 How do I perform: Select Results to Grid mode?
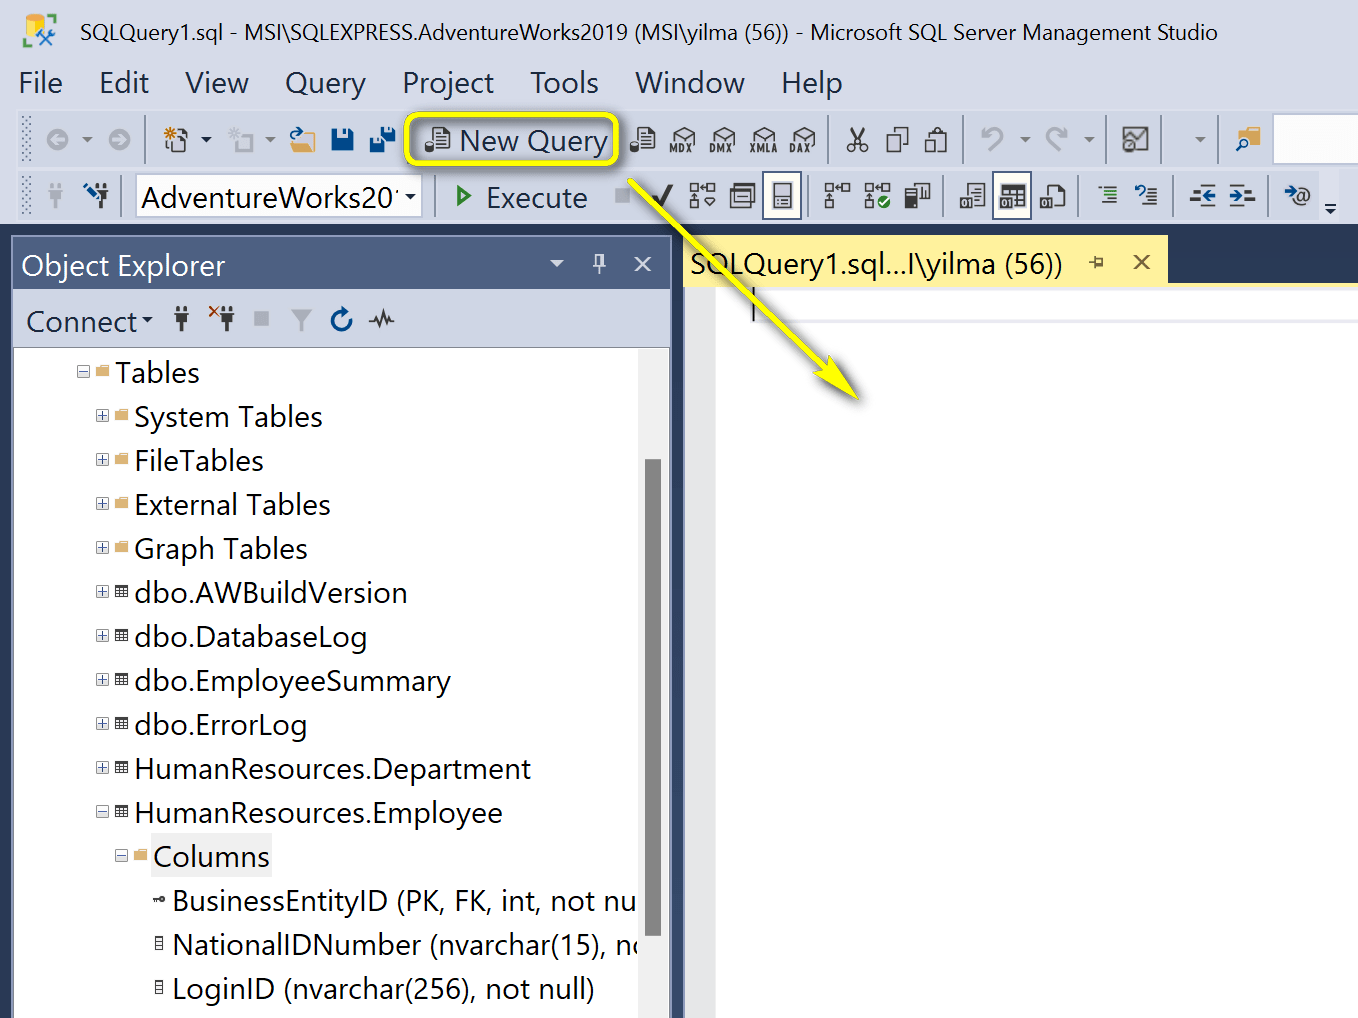pyautogui.click(x=1012, y=195)
